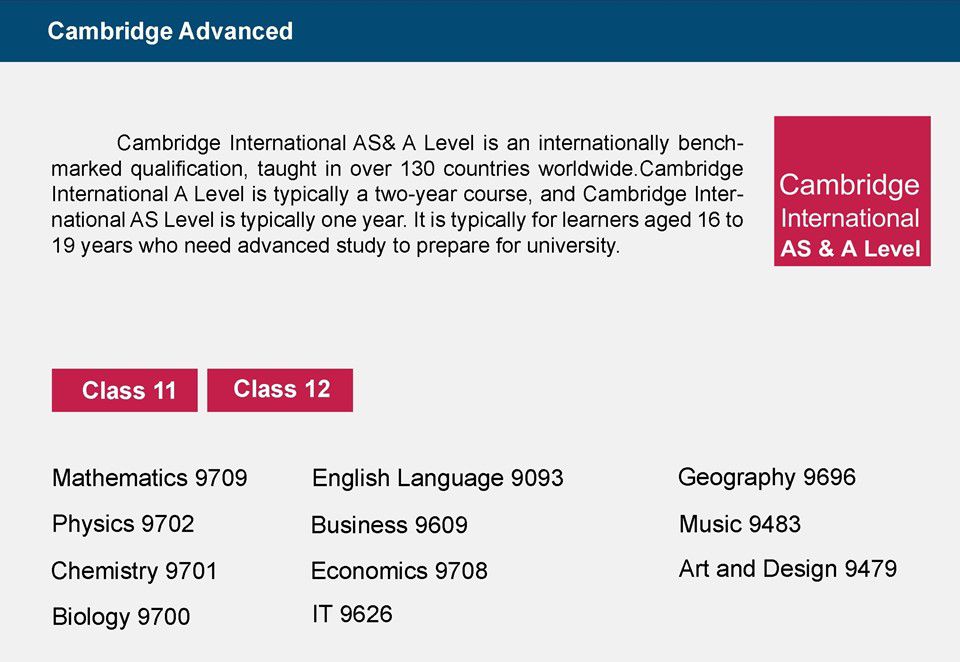Open the IT 9626 subject
The height and width of the screenshot is (662, 960).
click(352, 614)
